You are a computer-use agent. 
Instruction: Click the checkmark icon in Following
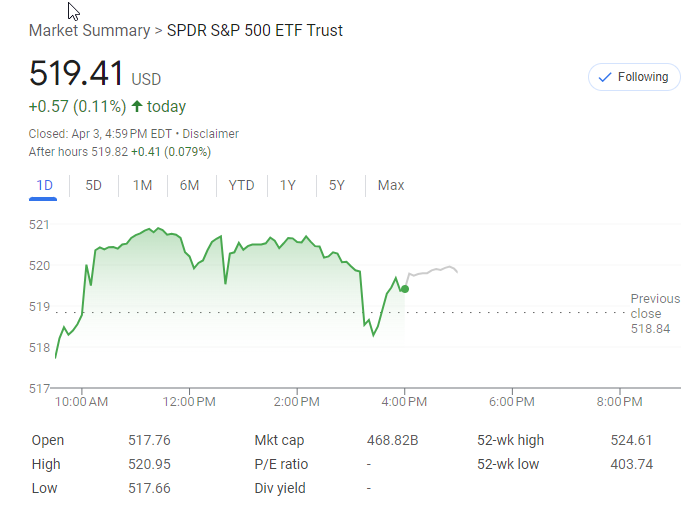[604, 77]
